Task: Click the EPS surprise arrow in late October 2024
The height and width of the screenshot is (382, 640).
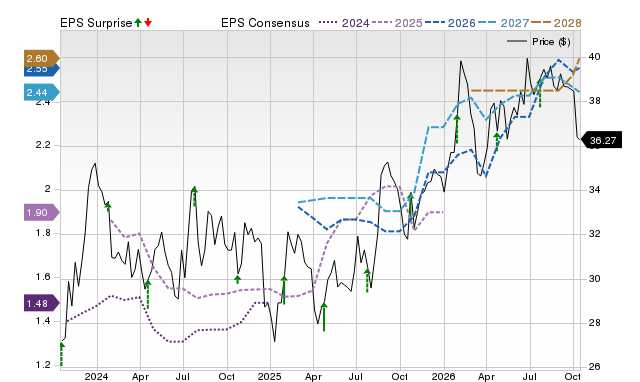Action: [238, 280]
